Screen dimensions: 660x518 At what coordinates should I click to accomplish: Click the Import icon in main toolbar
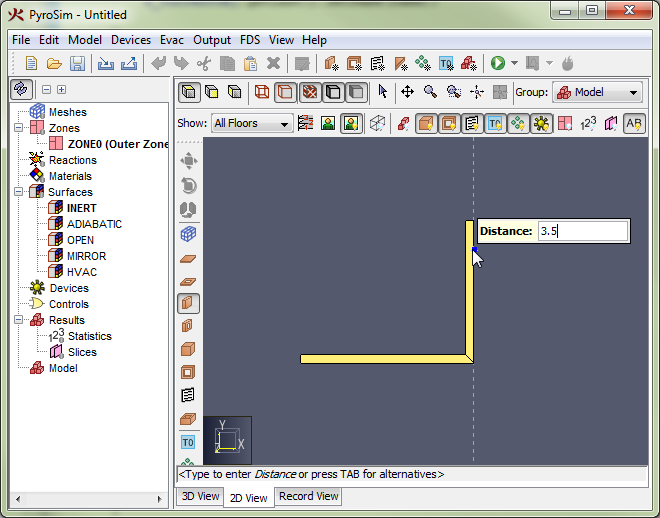click(106, 64)
